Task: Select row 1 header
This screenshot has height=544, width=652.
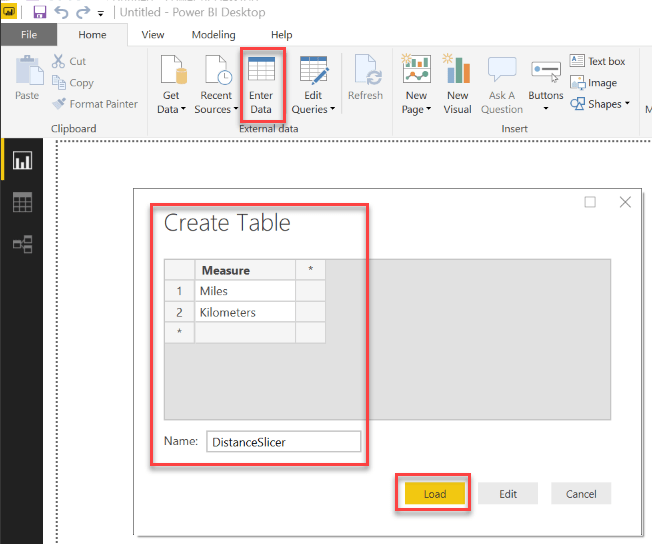Action: point(179,291)
